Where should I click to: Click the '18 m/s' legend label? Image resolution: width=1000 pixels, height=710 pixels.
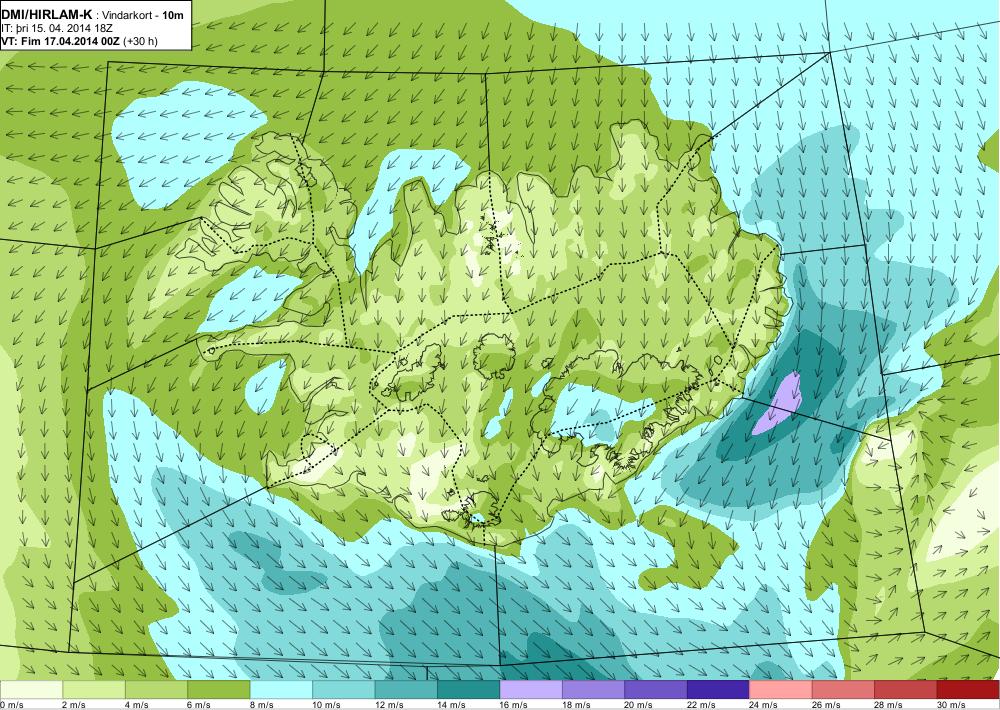point(577,705)
